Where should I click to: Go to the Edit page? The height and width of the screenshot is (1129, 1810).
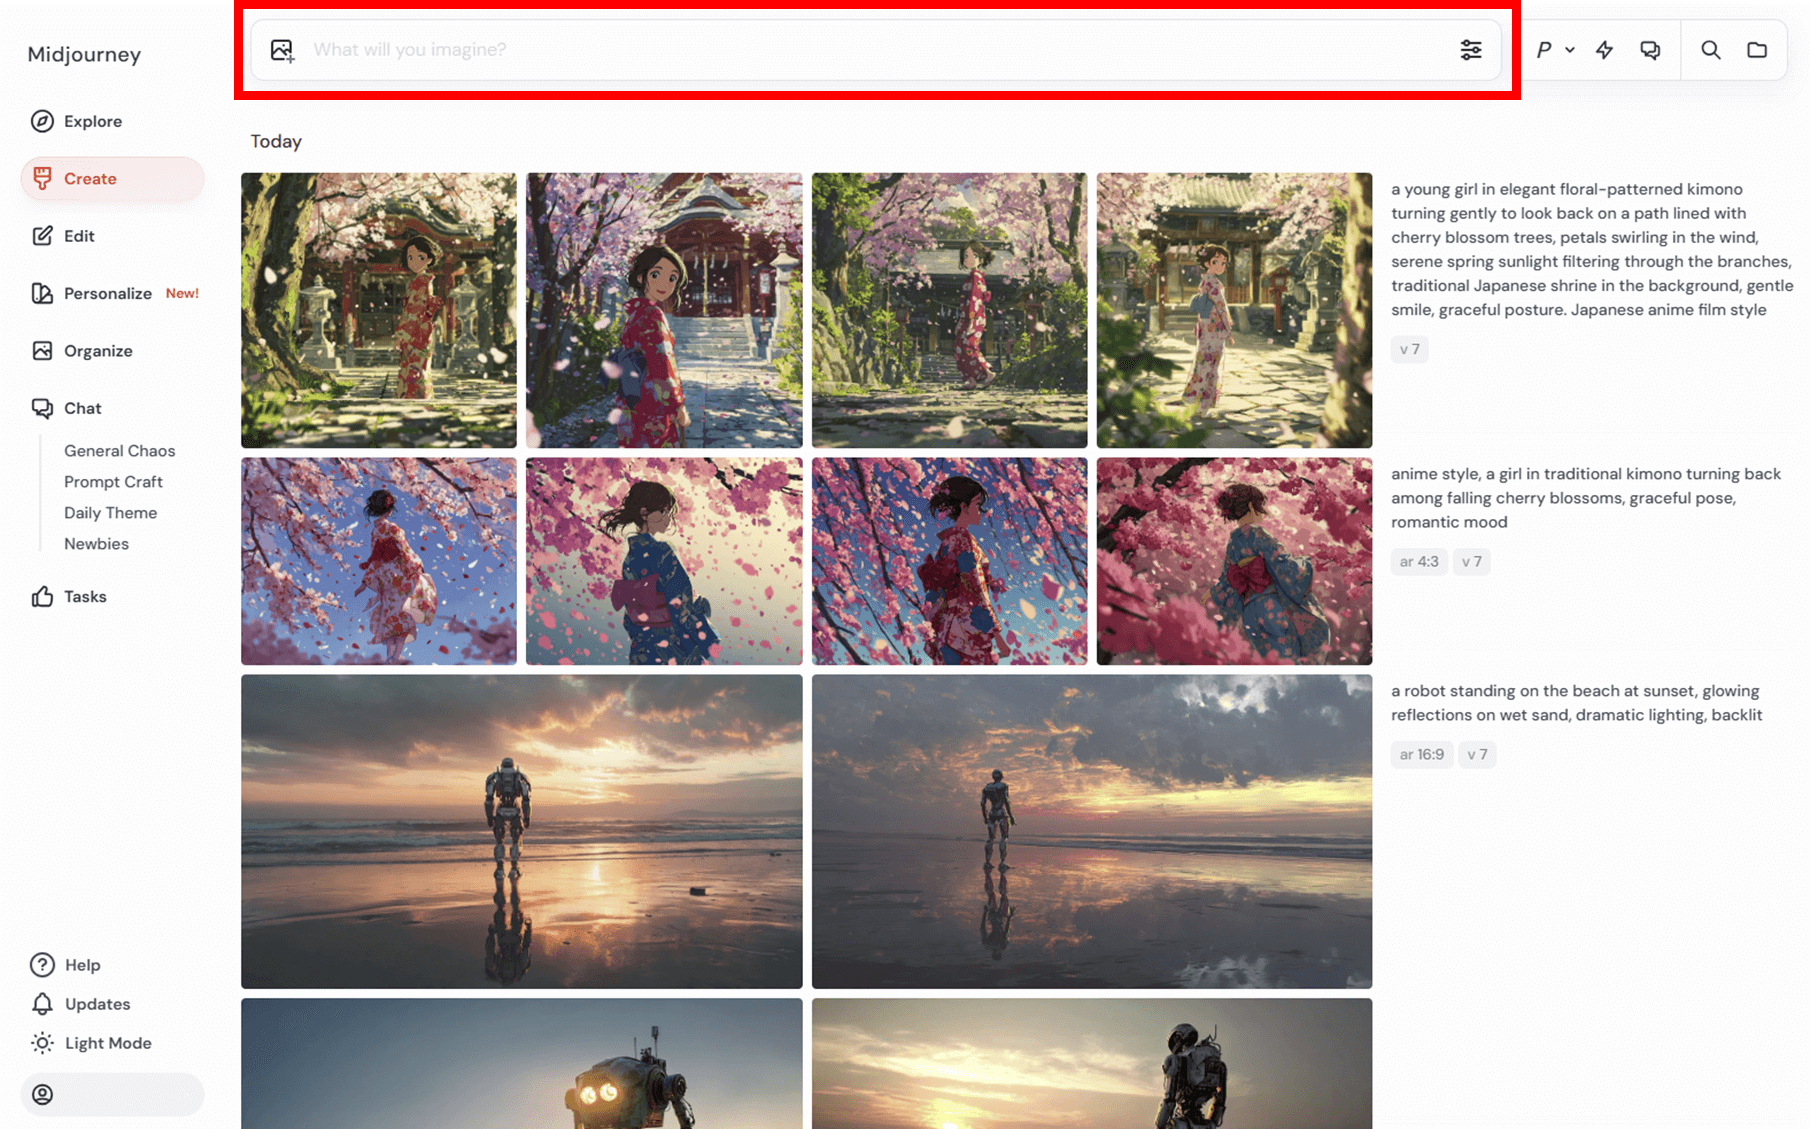pos(79,236)
